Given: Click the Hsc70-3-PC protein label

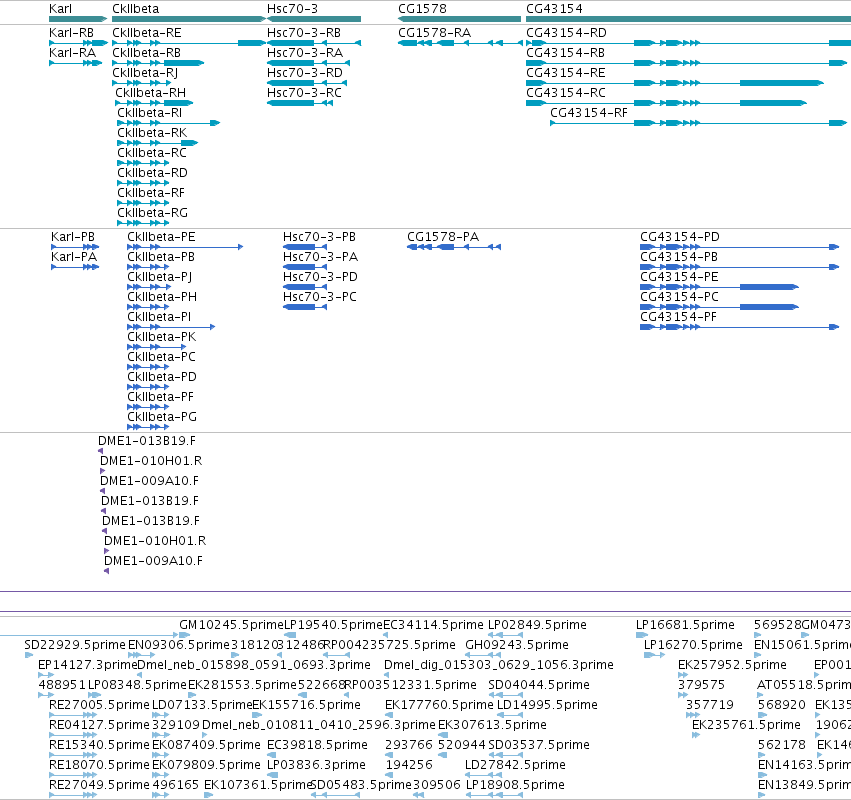Looking at the screenshot, I should click(320, 297).
